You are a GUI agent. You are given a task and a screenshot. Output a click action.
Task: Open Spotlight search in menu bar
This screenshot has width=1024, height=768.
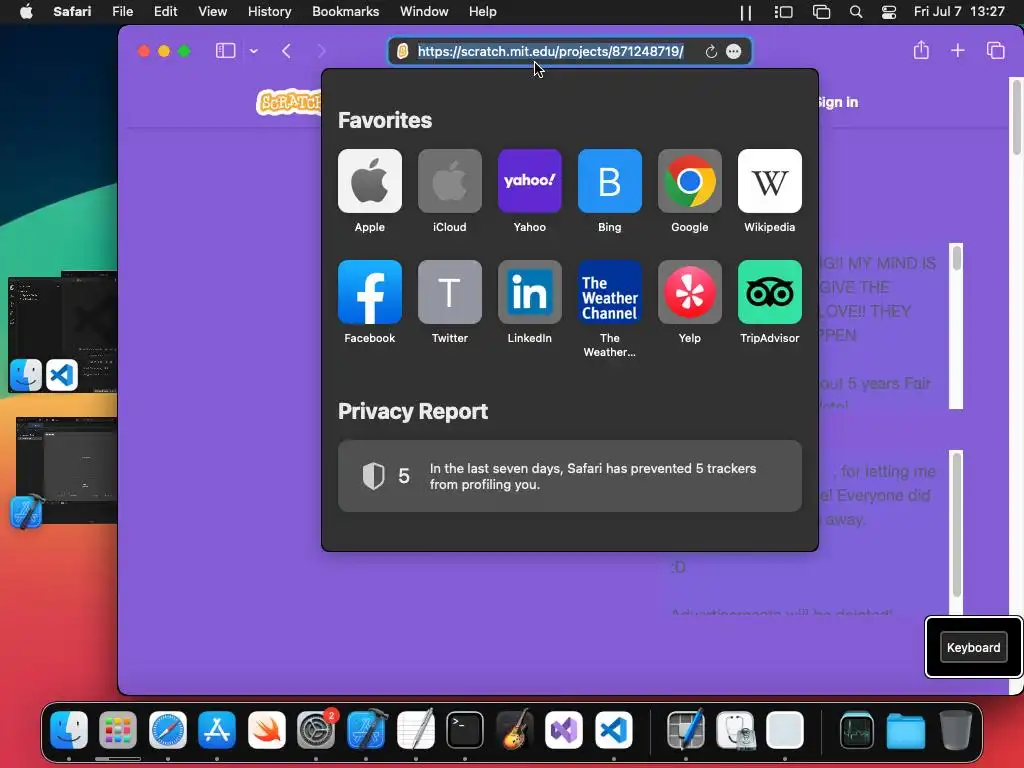click(856, 12)
